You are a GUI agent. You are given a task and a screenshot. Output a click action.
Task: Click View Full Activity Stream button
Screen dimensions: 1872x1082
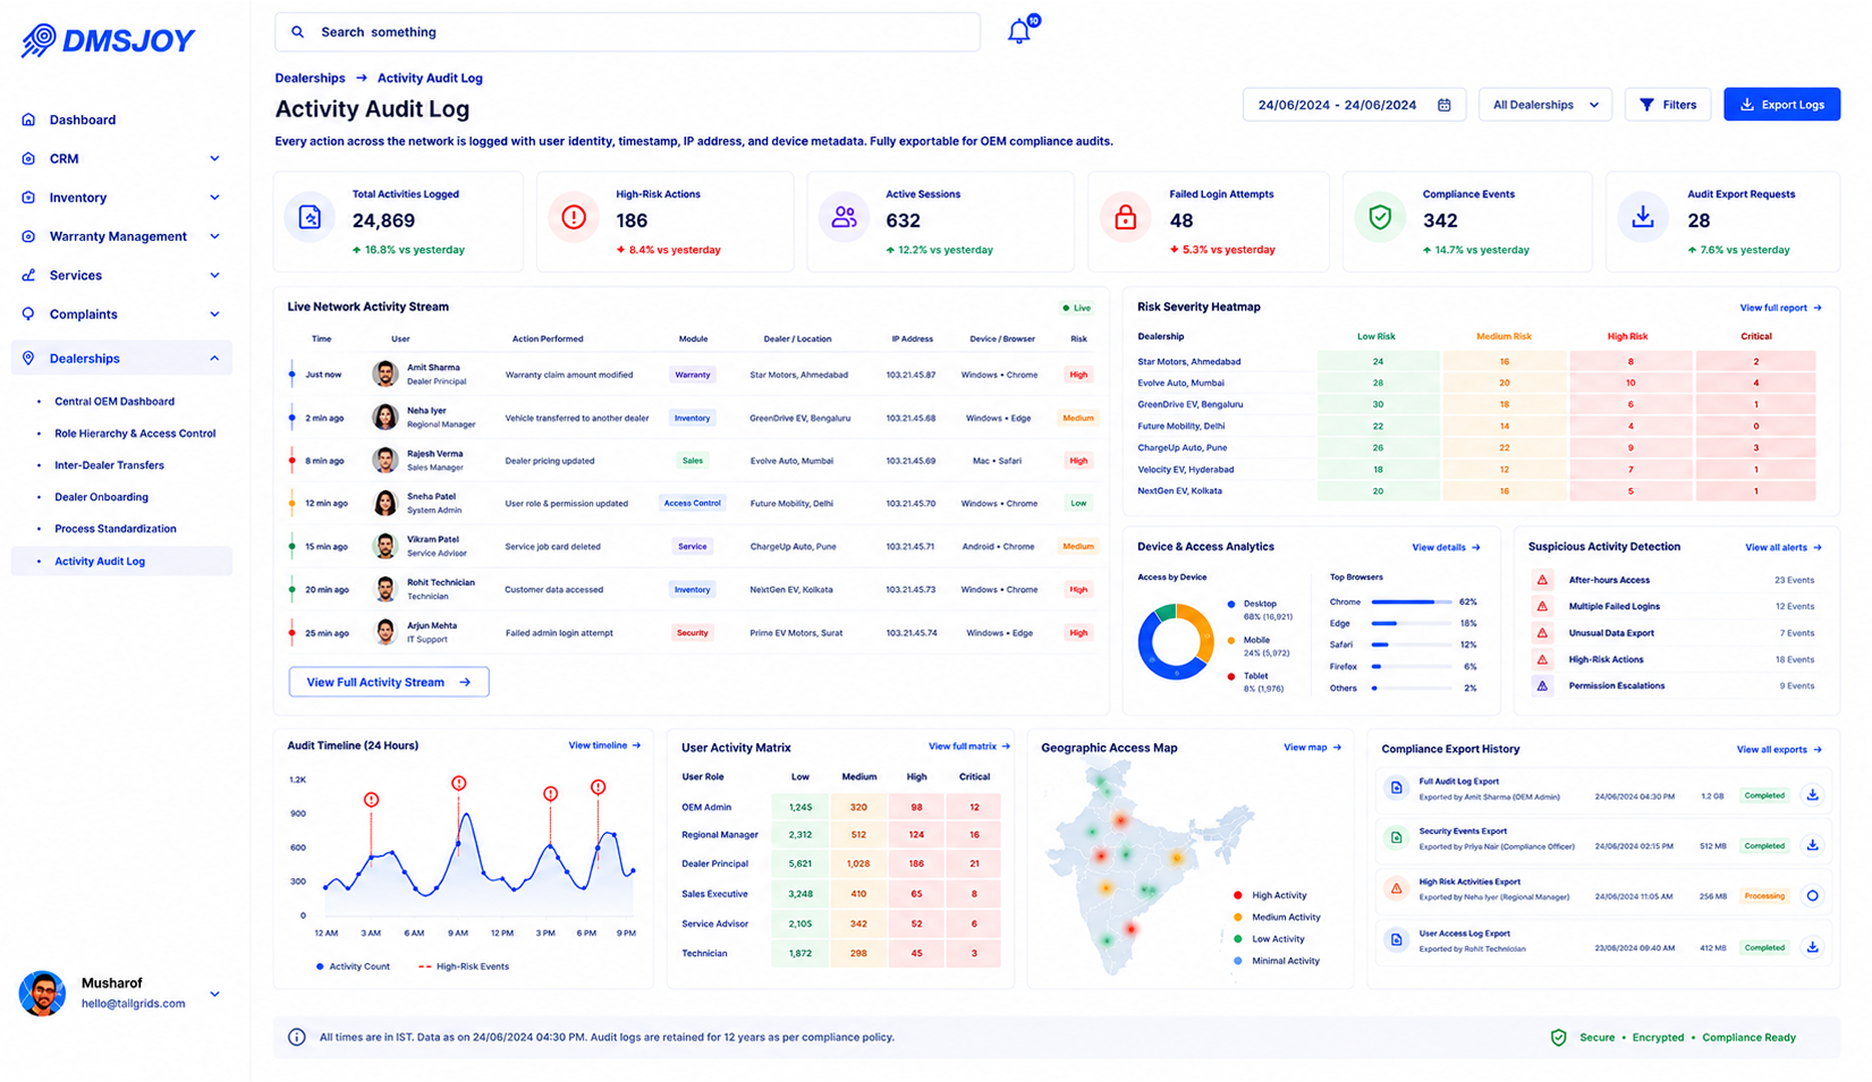coord(388,682)
